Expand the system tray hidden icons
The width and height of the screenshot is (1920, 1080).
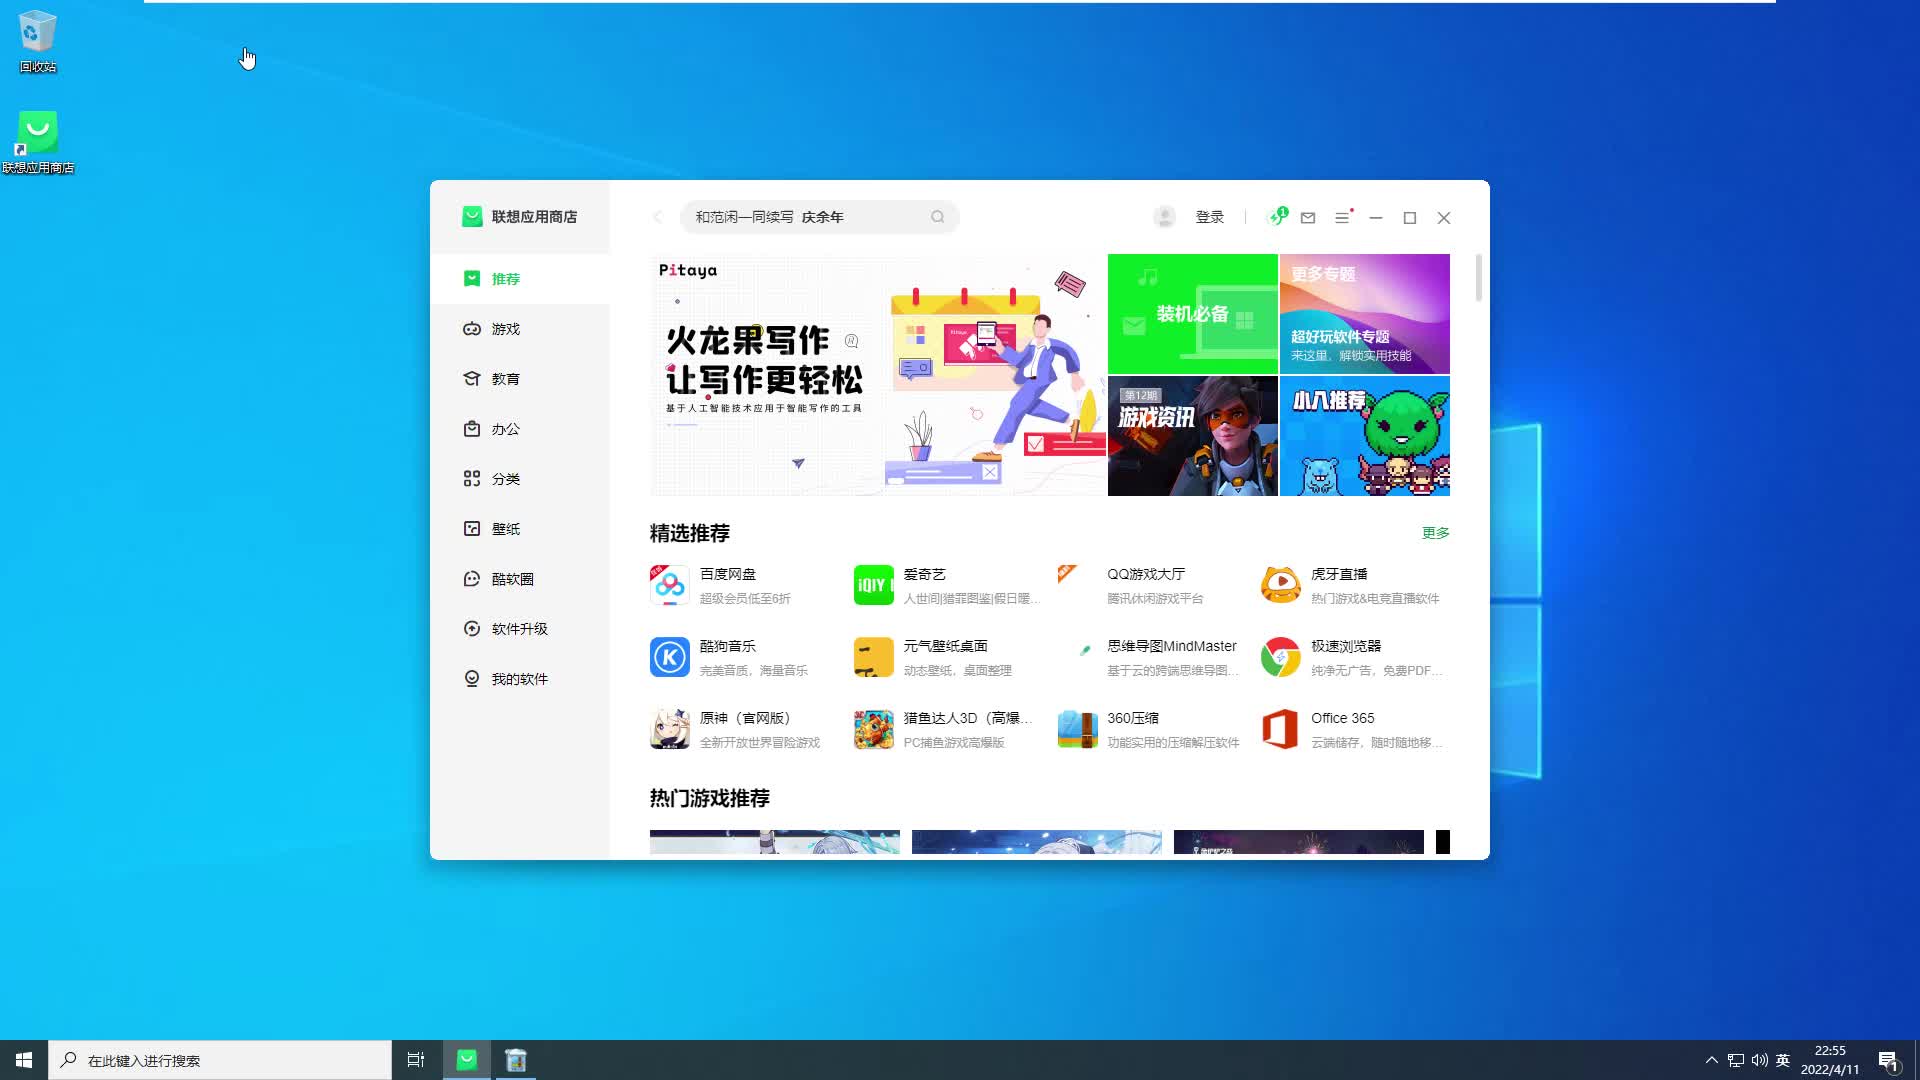(1711, 1060)
